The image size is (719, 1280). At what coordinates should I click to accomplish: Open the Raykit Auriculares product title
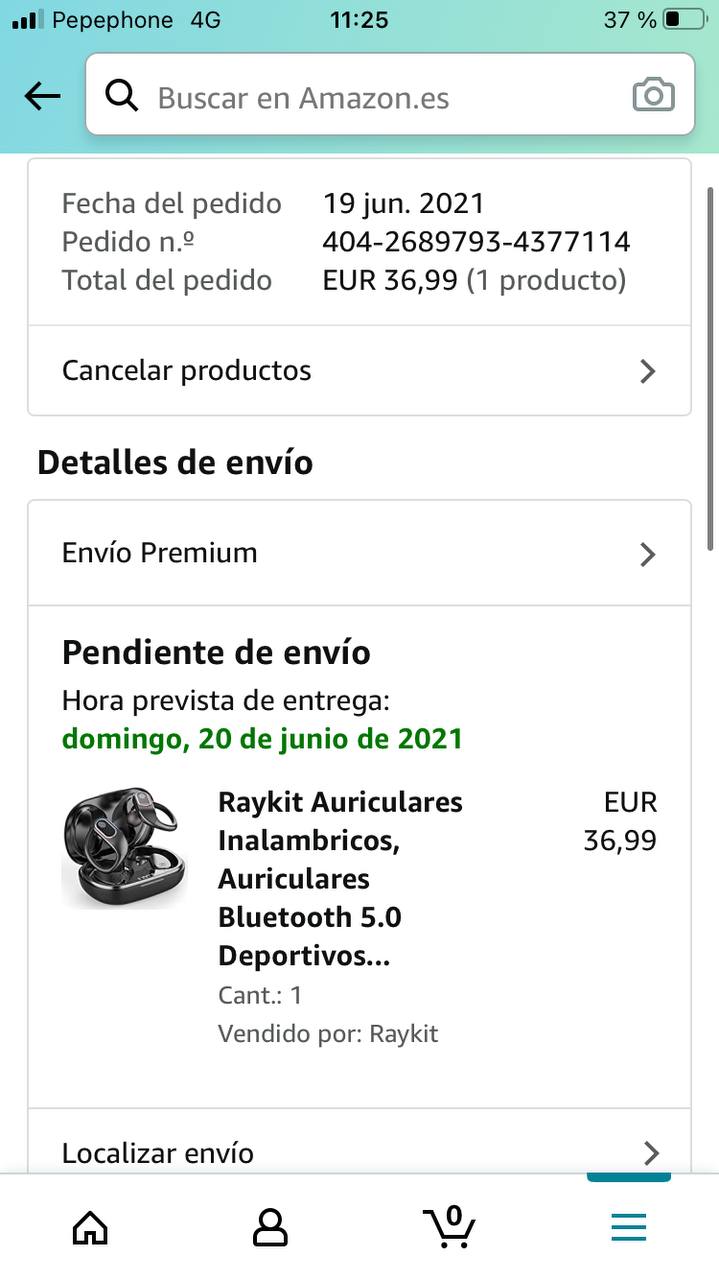[340, 879]
